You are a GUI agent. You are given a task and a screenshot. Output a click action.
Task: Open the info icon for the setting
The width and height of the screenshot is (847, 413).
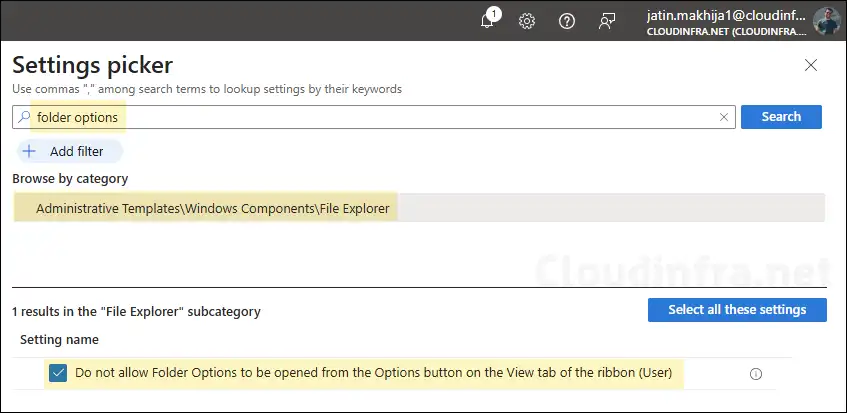(756, 374)
